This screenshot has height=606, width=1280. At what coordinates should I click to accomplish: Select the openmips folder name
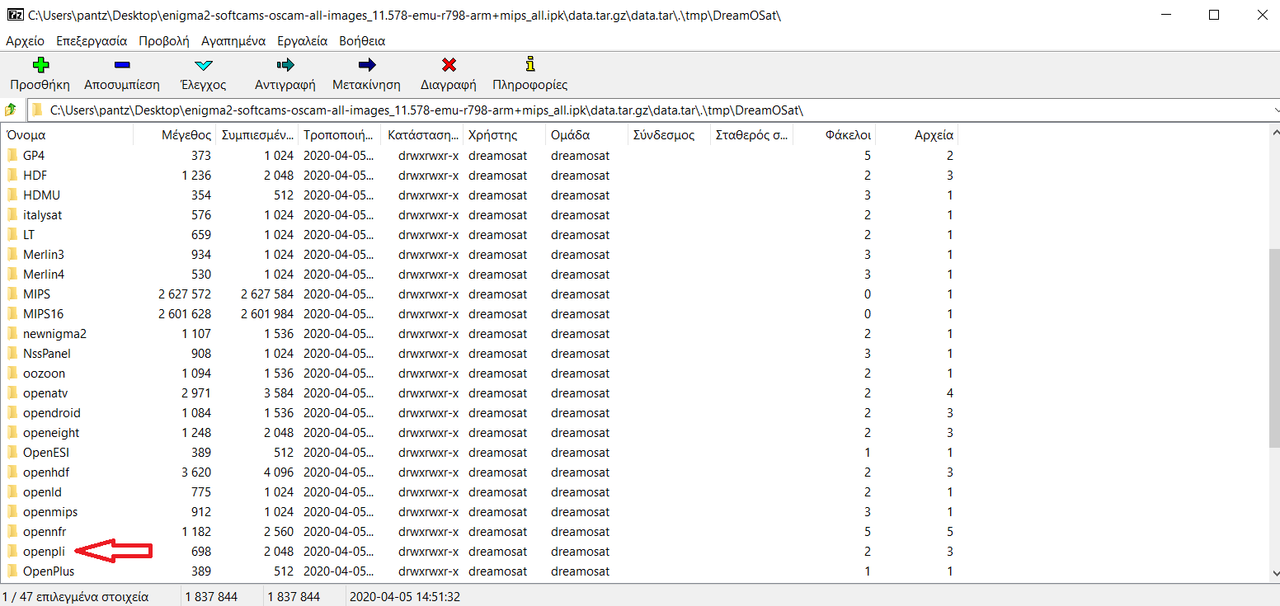pyautogui.click(x=50, y=512)
